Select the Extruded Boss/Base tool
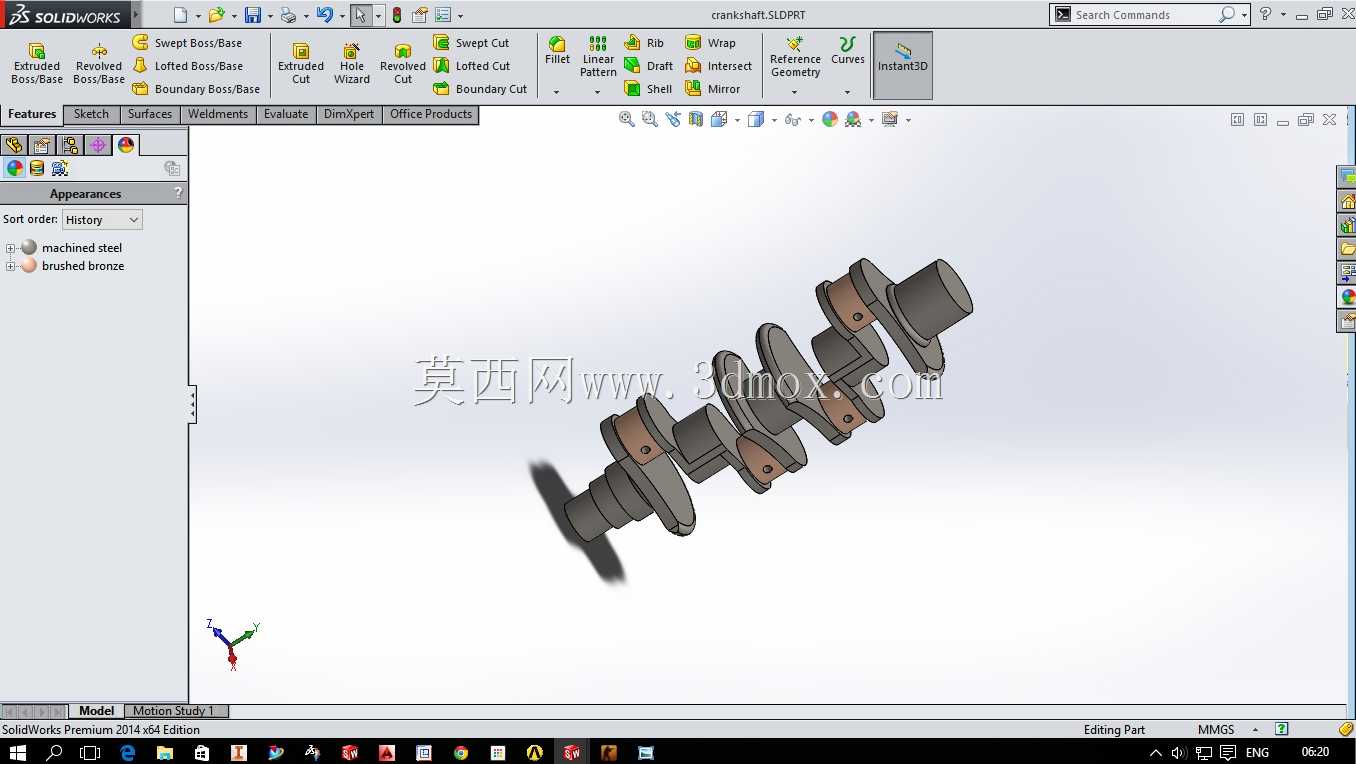This screenshot has height=764, width=1356. pos(37,64)
